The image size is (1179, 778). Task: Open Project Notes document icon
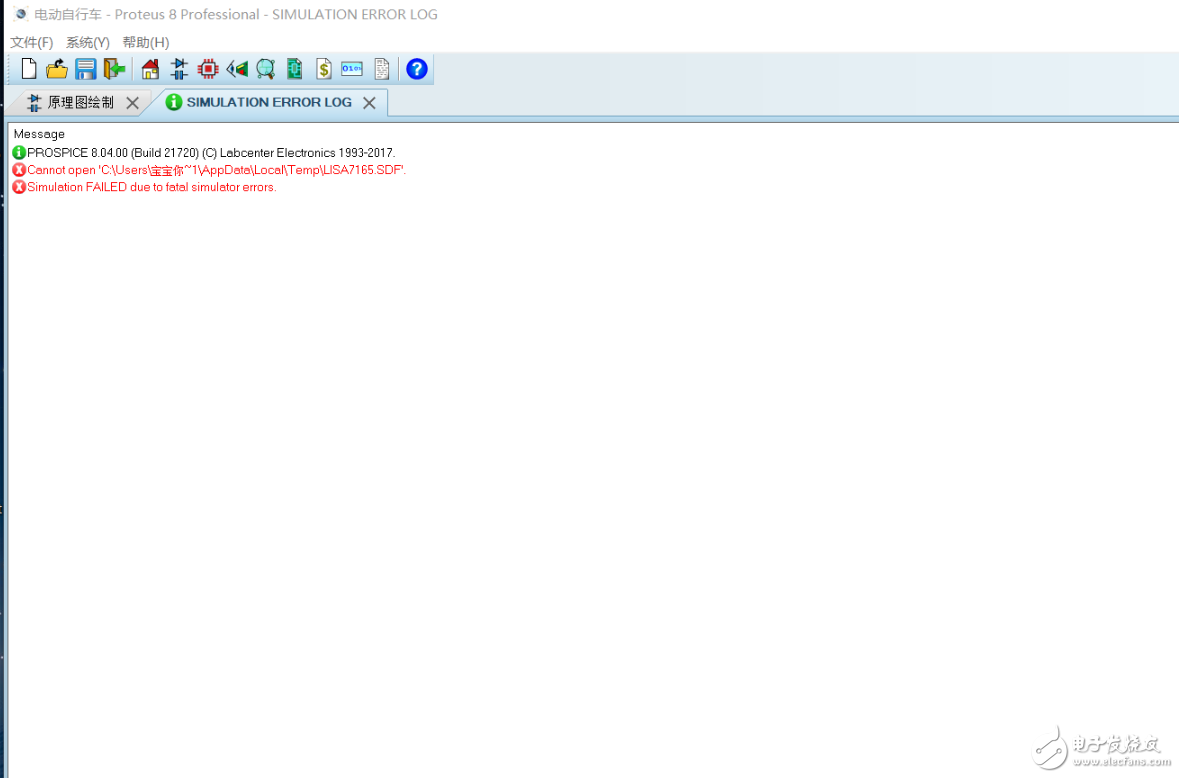click(382, 69)
